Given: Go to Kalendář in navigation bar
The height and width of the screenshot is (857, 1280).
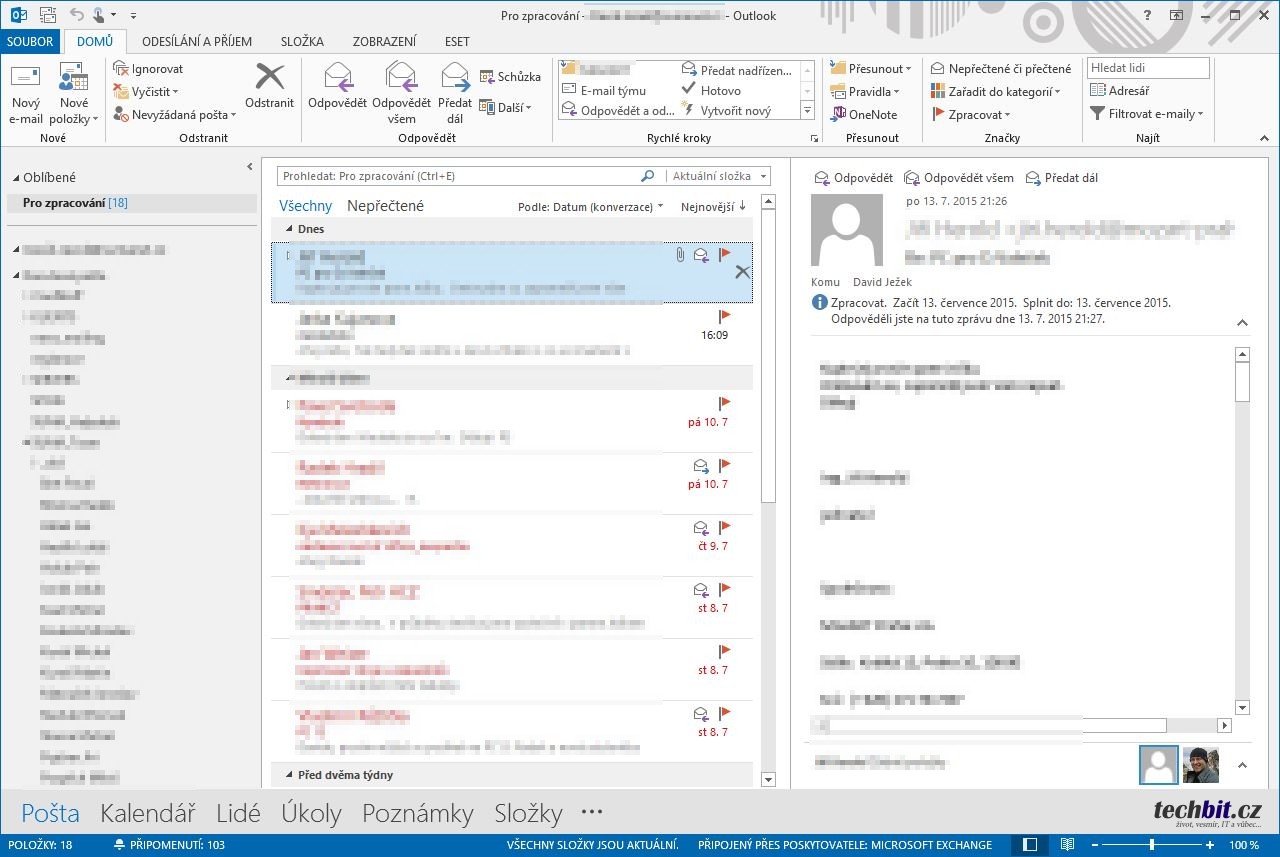Looking at the screenshot, I should [x=147, y=813].
